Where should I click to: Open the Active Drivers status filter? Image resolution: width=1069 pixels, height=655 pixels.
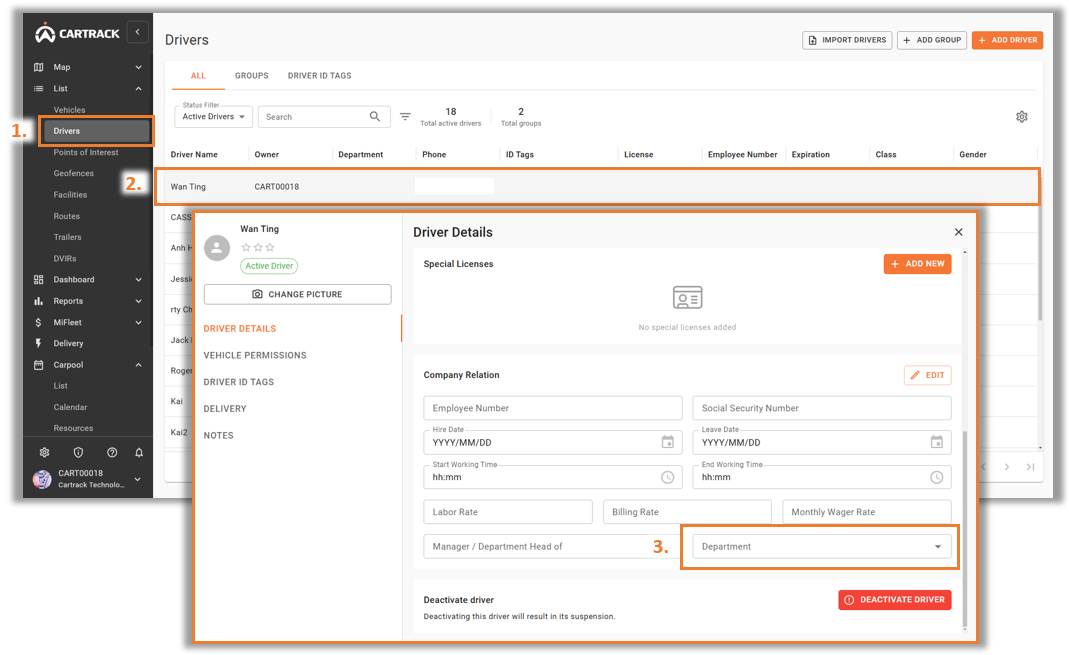tap(213, 117)
